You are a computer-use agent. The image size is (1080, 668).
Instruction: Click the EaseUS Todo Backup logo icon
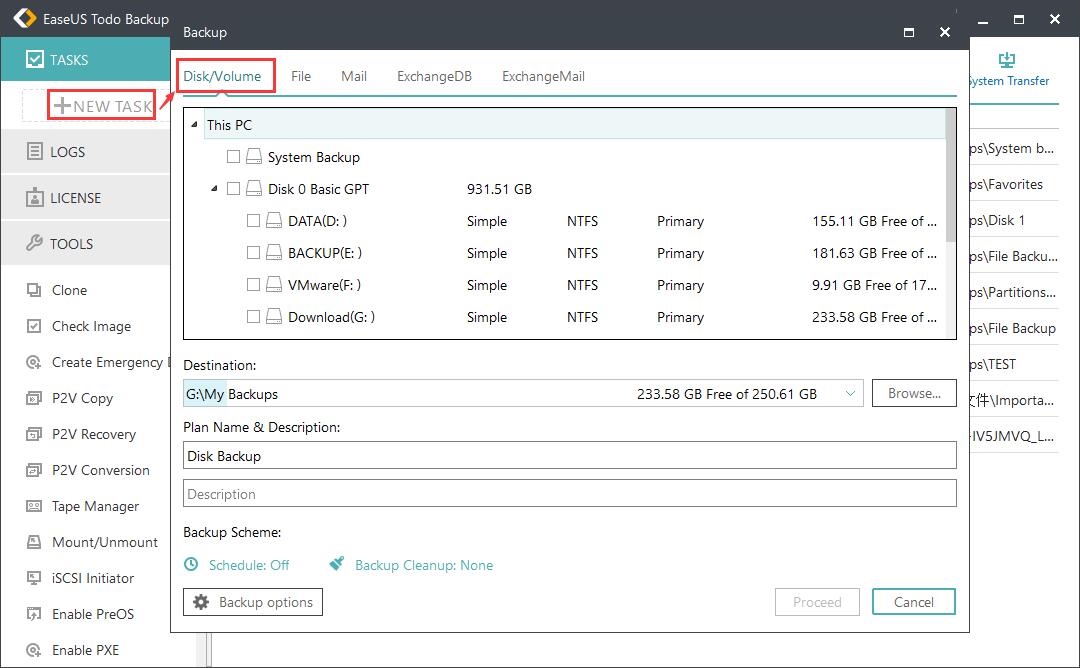tap(25, 19)
